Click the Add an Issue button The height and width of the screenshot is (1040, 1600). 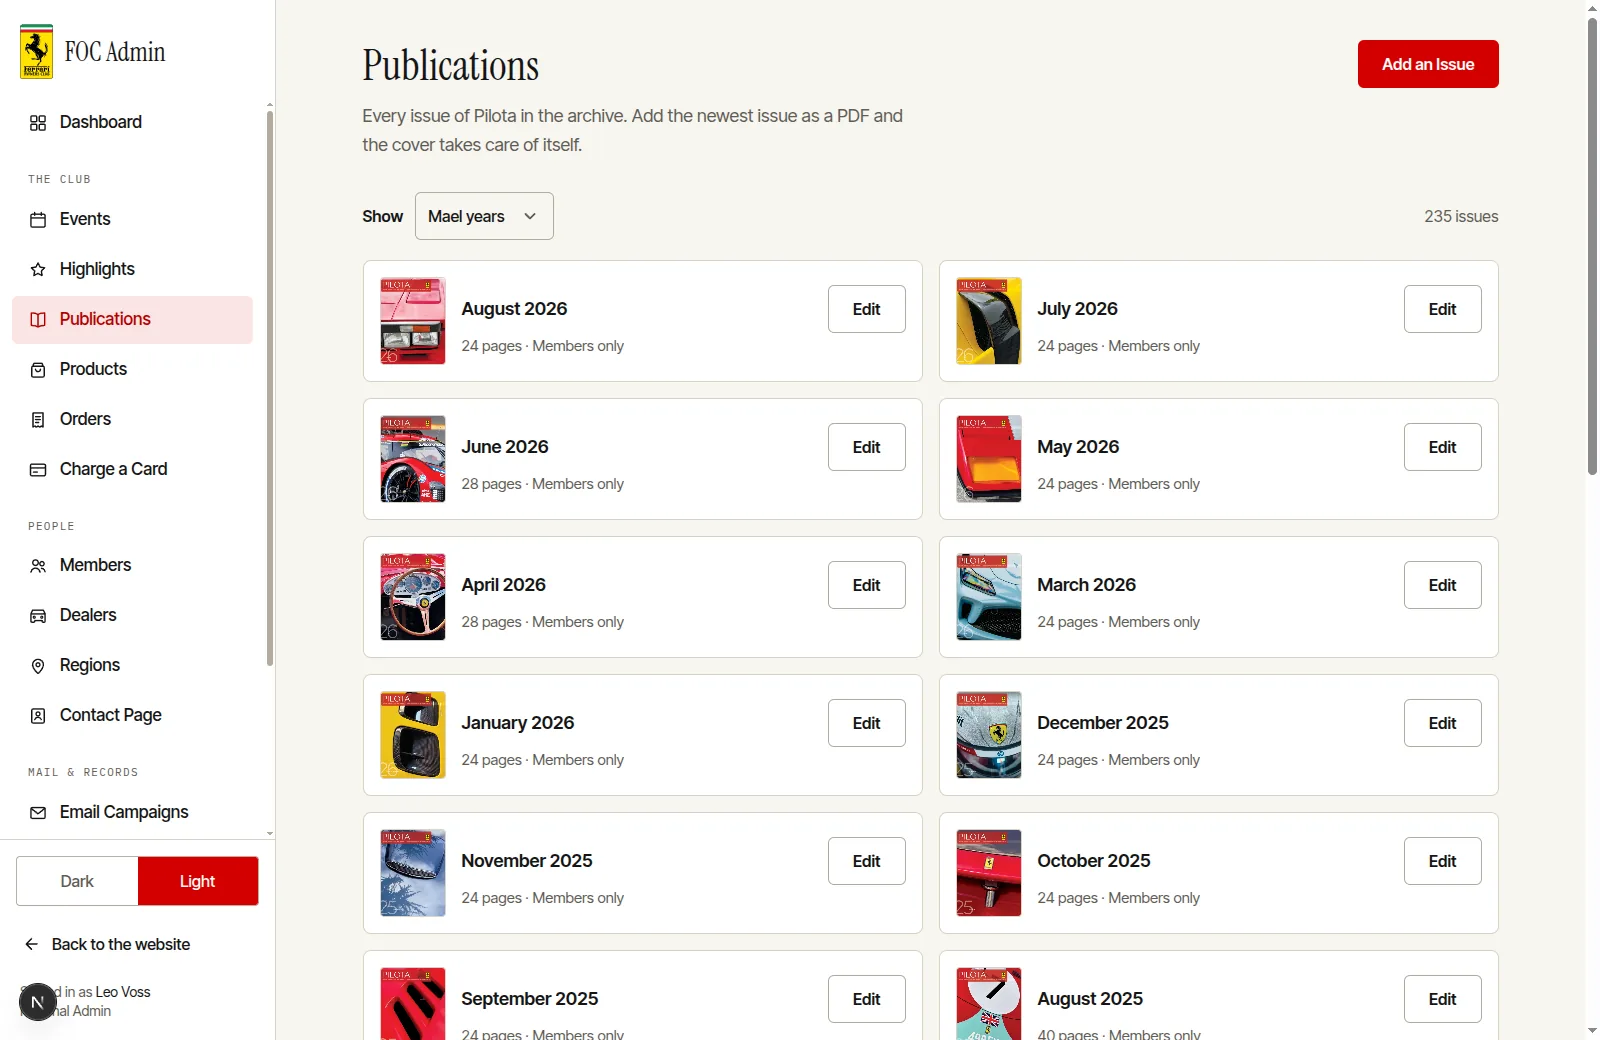1428,64
